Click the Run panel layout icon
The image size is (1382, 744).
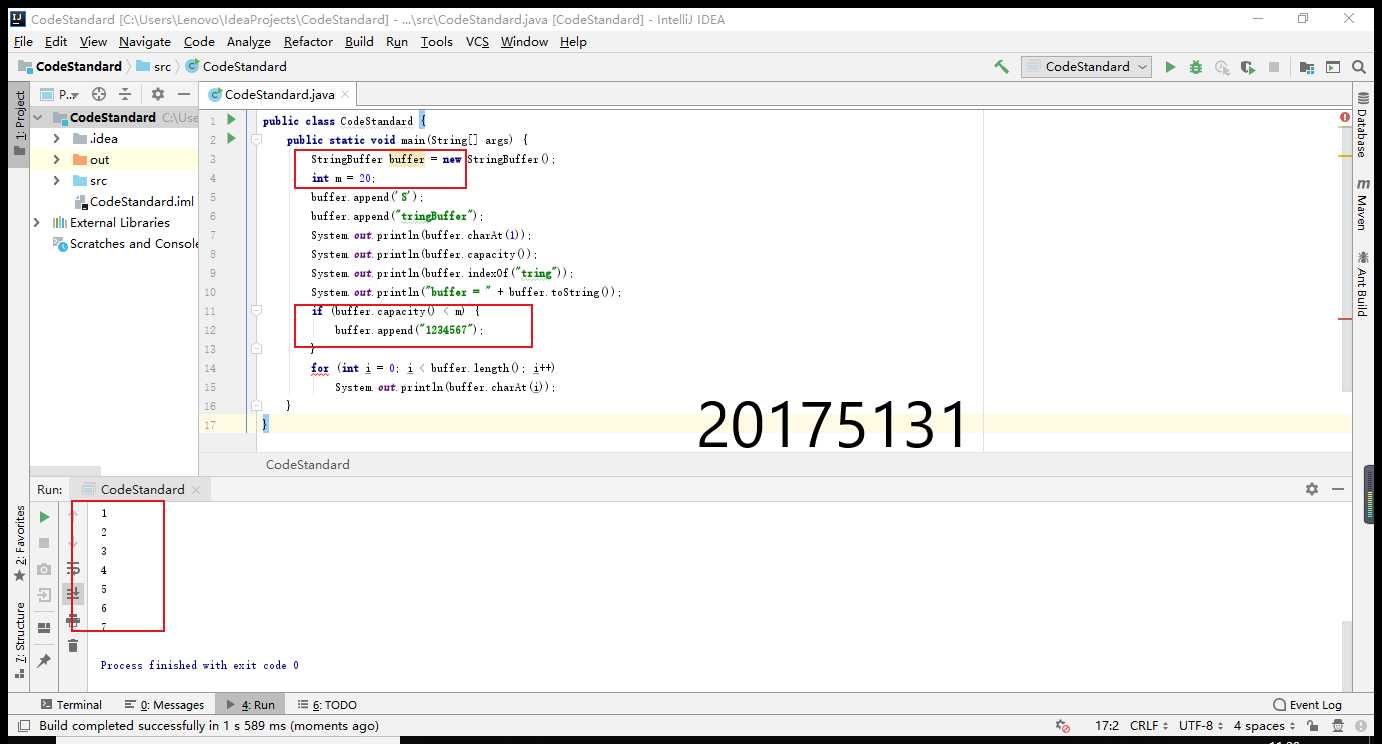point(44,628)
